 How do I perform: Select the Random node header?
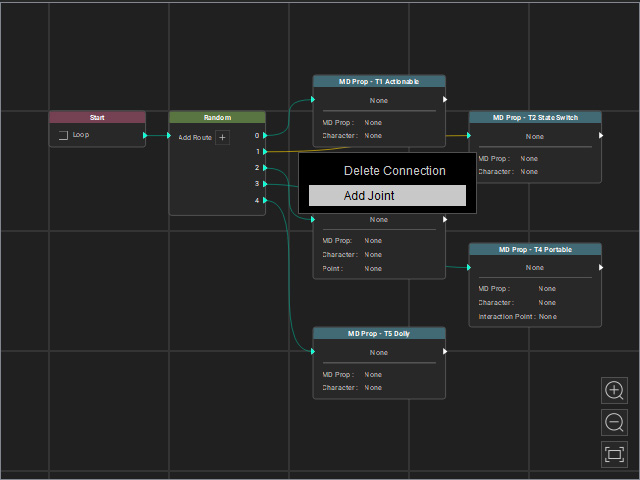click(217, 118)
